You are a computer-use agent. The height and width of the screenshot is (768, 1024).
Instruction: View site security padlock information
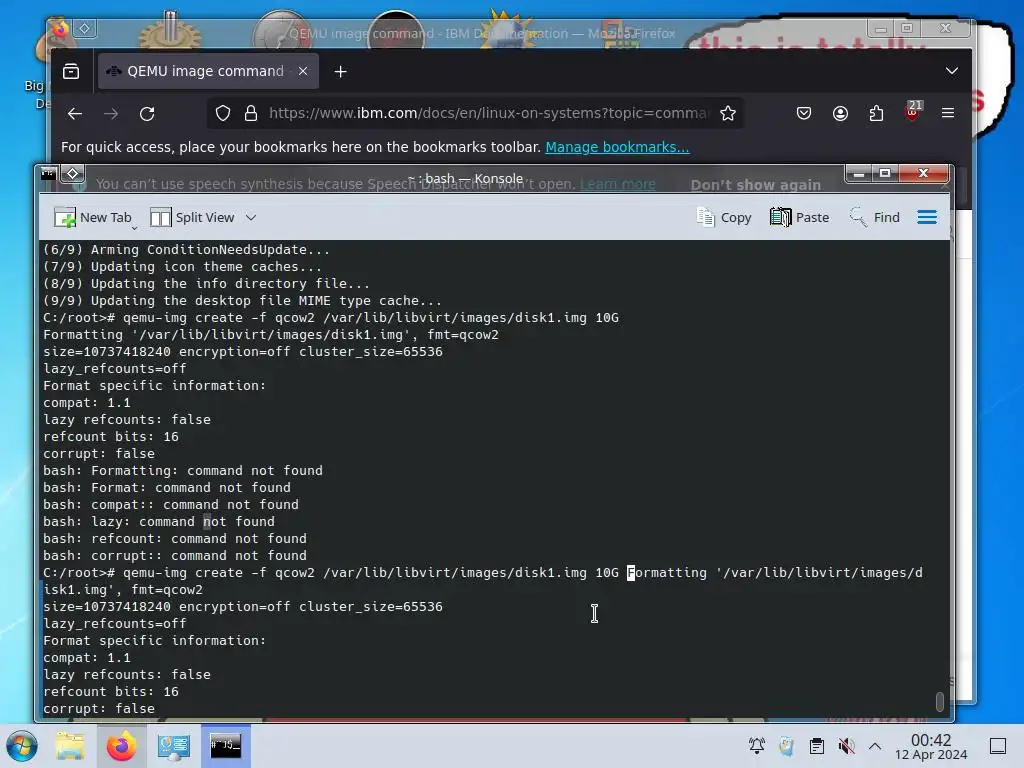pyautogui.click(x=251, y=114)
